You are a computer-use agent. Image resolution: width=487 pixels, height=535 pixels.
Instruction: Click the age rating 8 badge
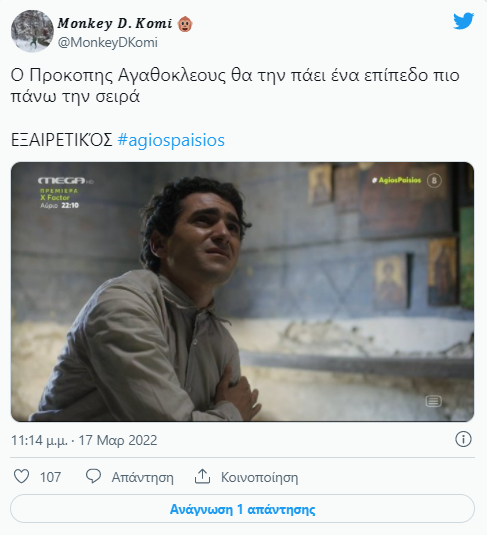coord(434,180)
